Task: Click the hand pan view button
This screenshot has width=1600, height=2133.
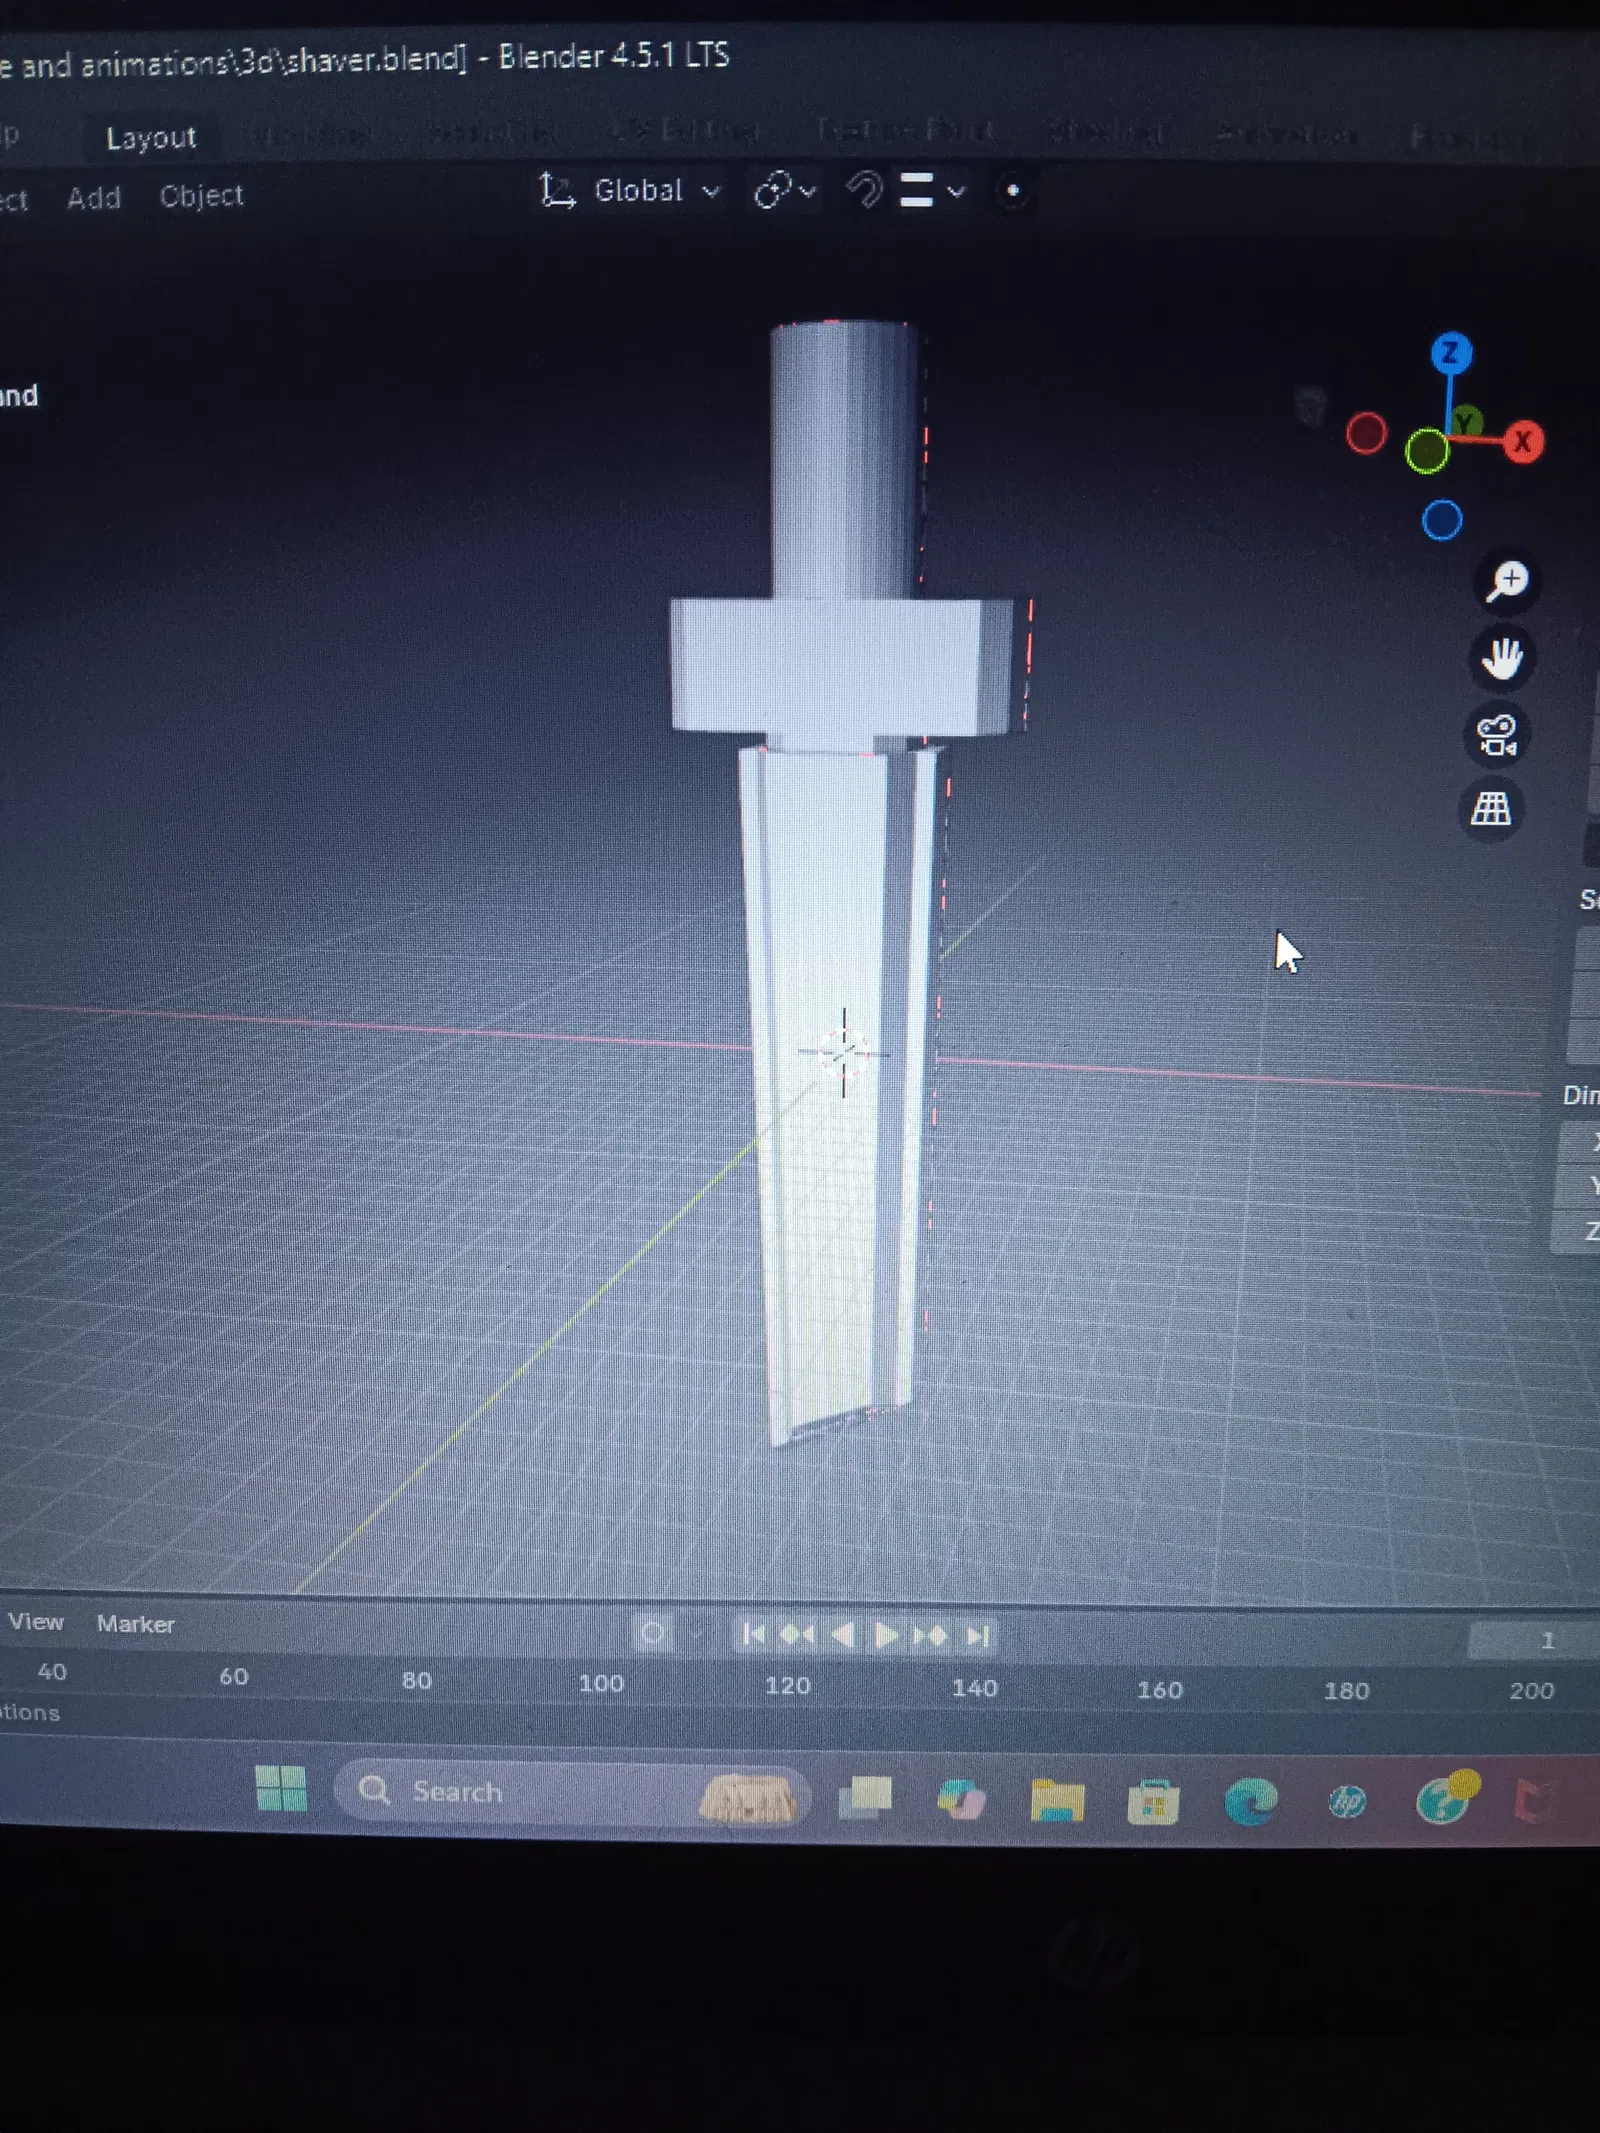Action: [1501, 659]
